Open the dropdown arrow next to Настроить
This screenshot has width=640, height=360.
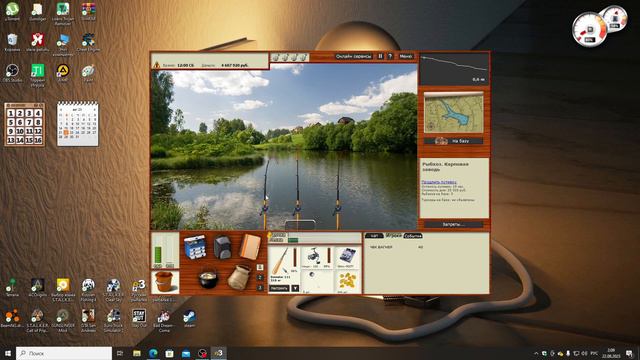(295, 289)
